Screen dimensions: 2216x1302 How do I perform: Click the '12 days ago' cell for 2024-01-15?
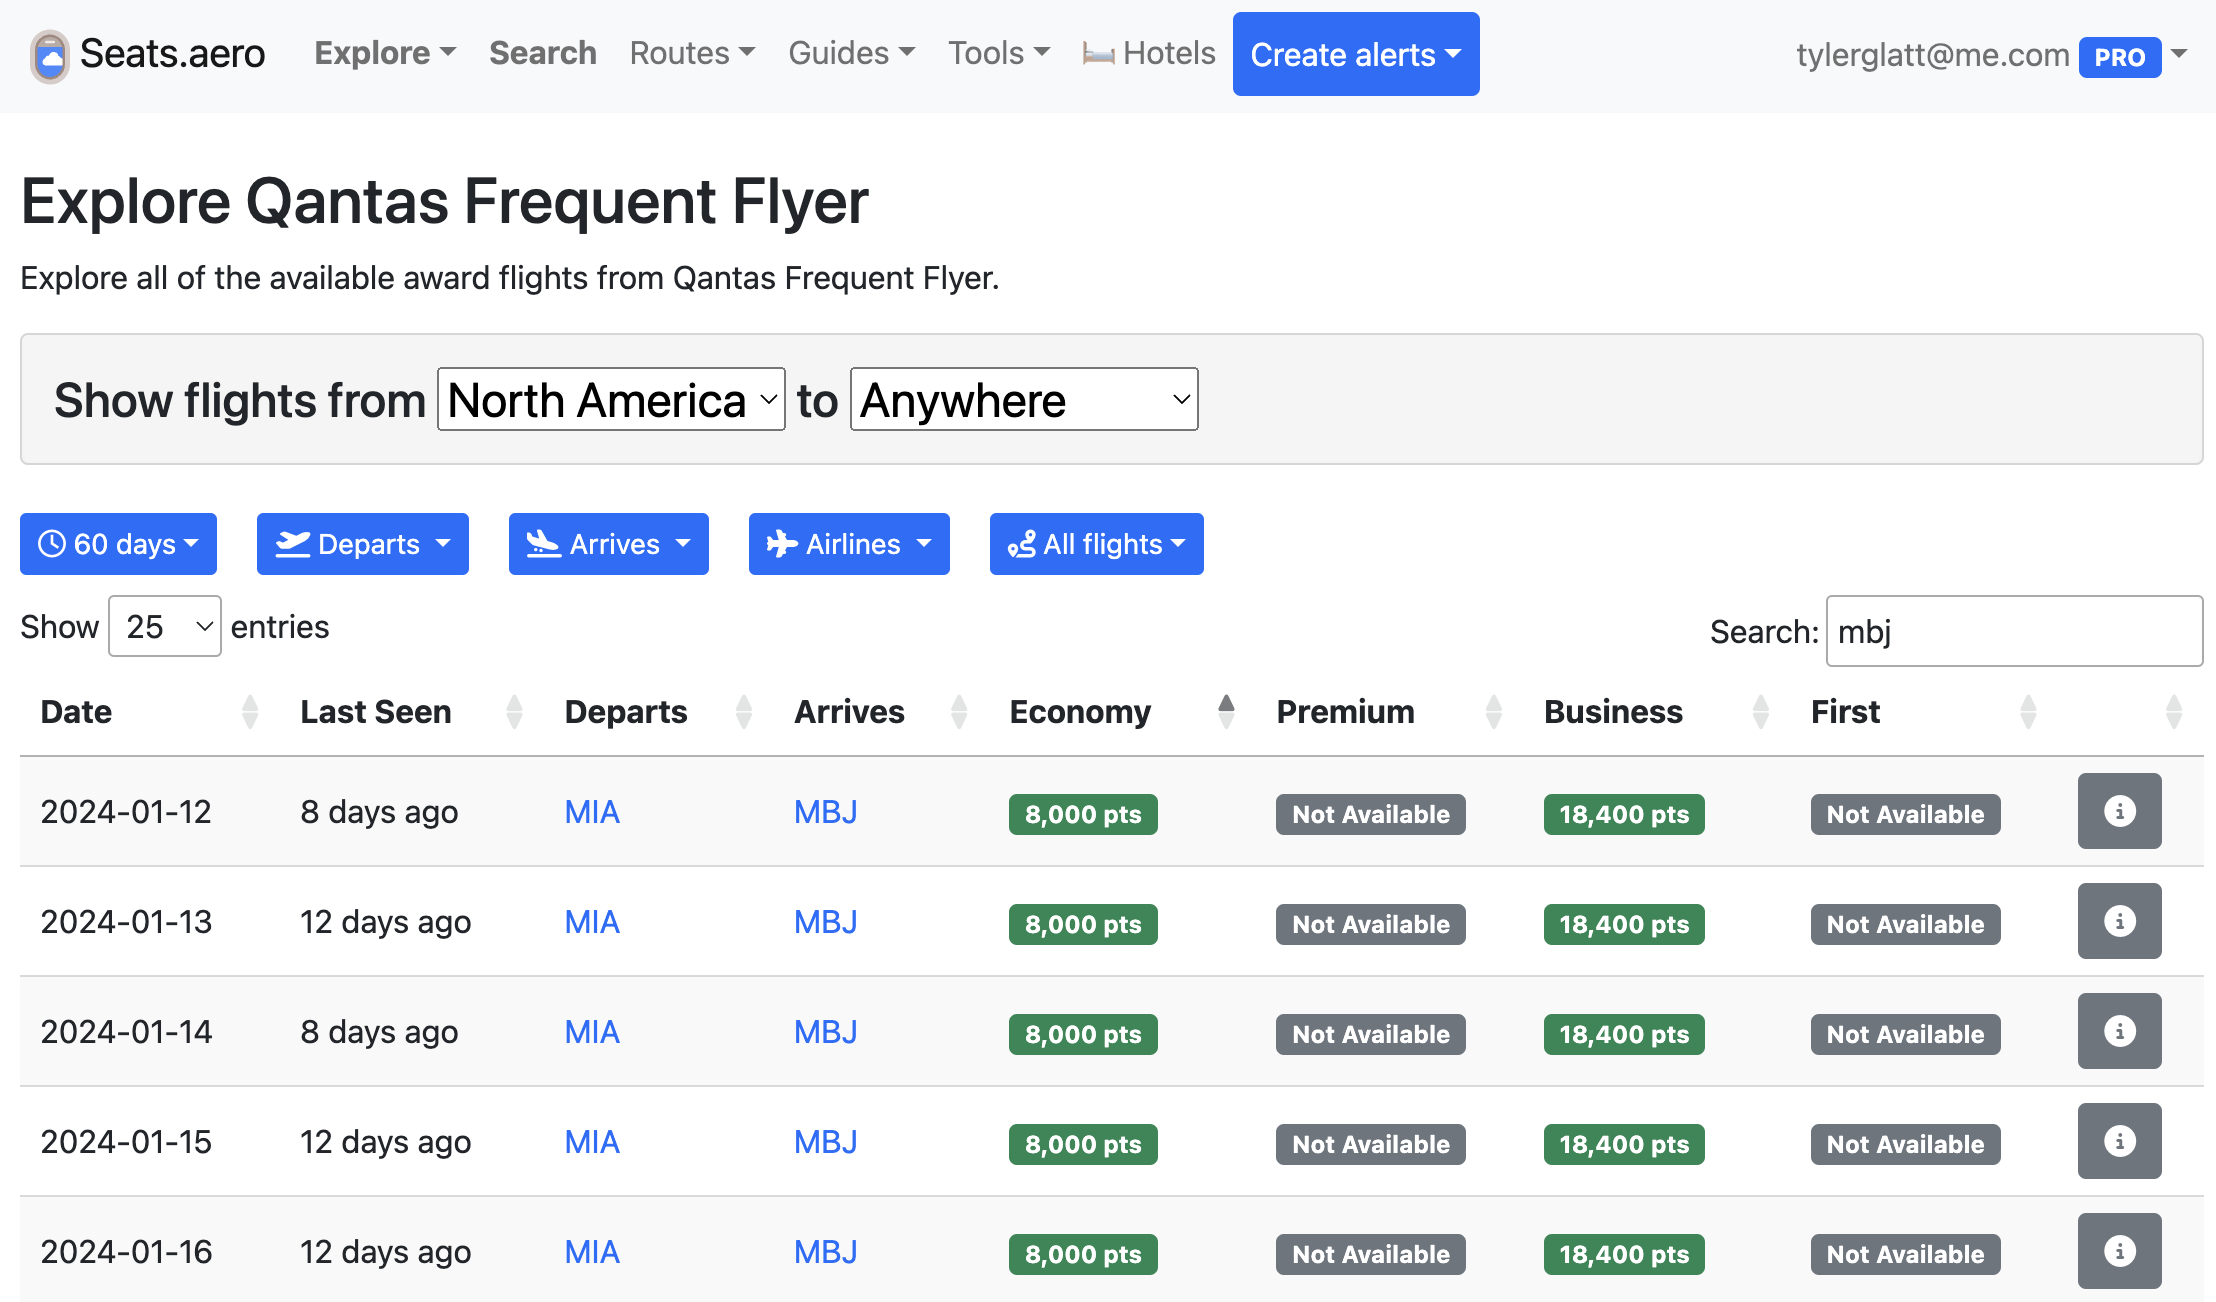point(386,1142)
